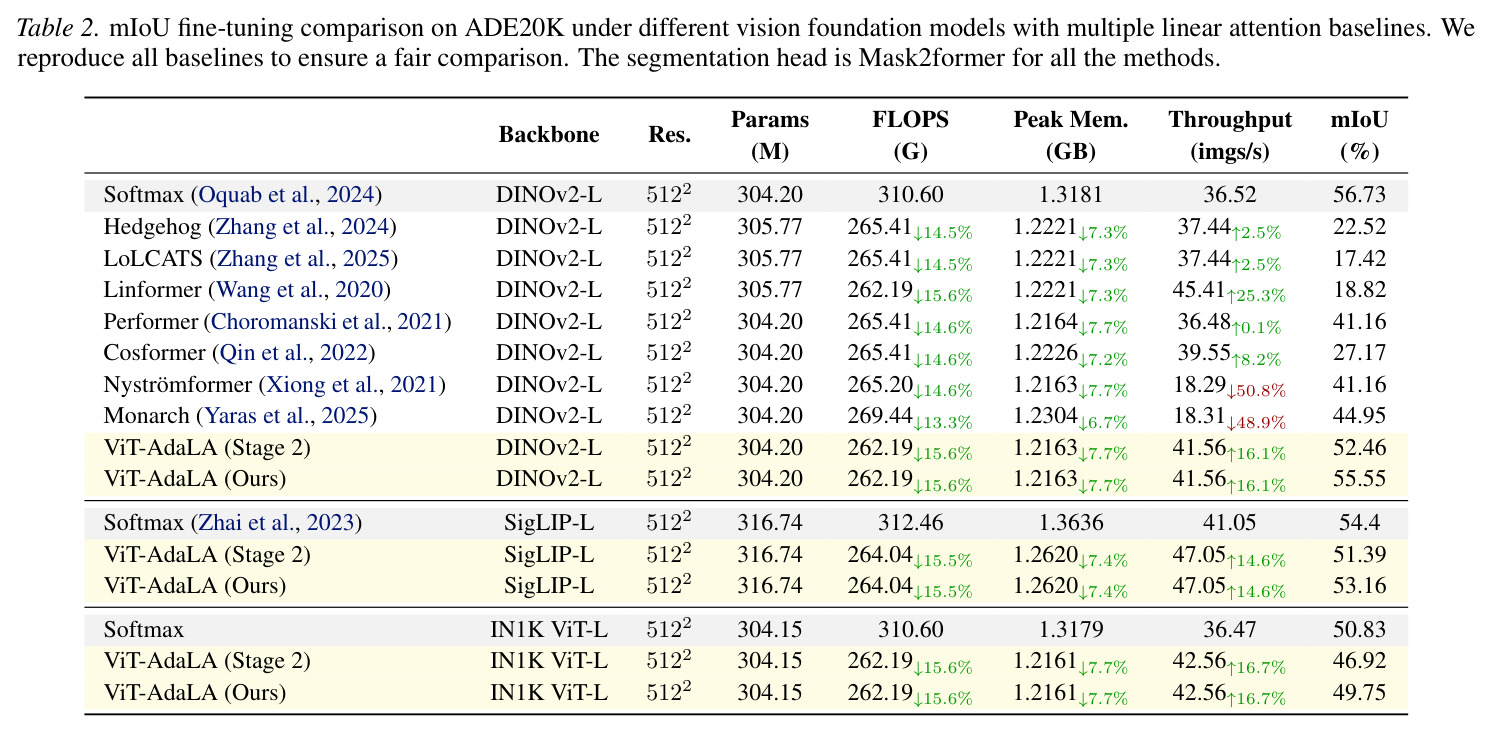Open the Xiong et al., 2021 citation
Image resolution: width=1491 pixels, height=732 pixels.
[x=352, y=385]
